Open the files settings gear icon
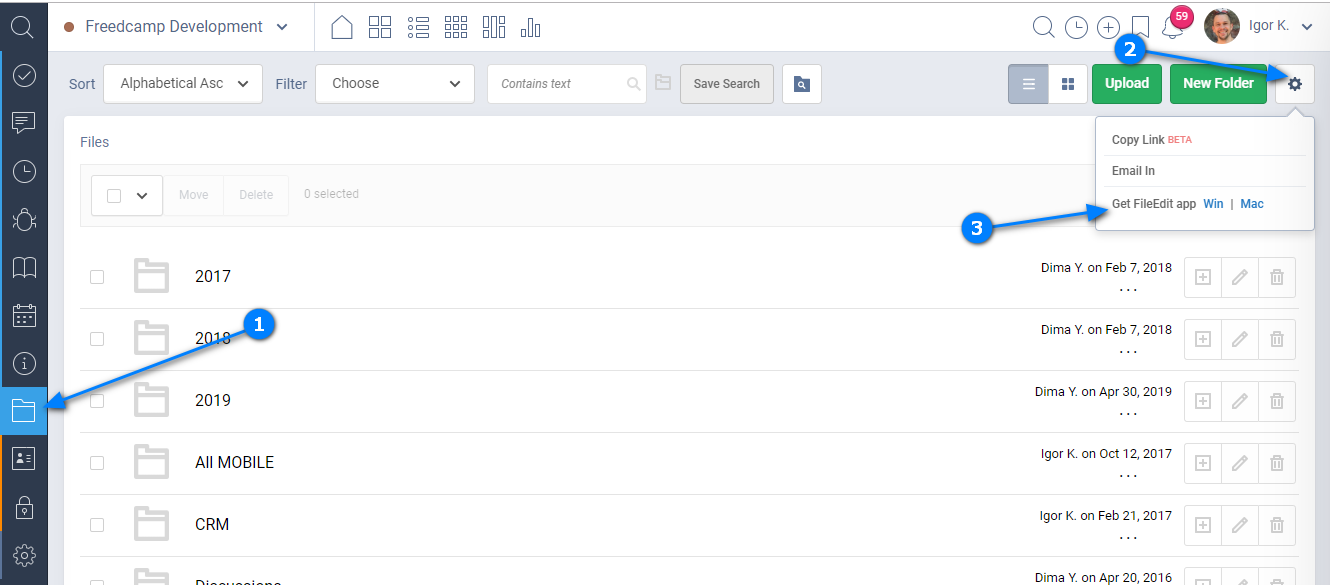This screenshot has height=585, width=1330. (x=1295, y=84)
